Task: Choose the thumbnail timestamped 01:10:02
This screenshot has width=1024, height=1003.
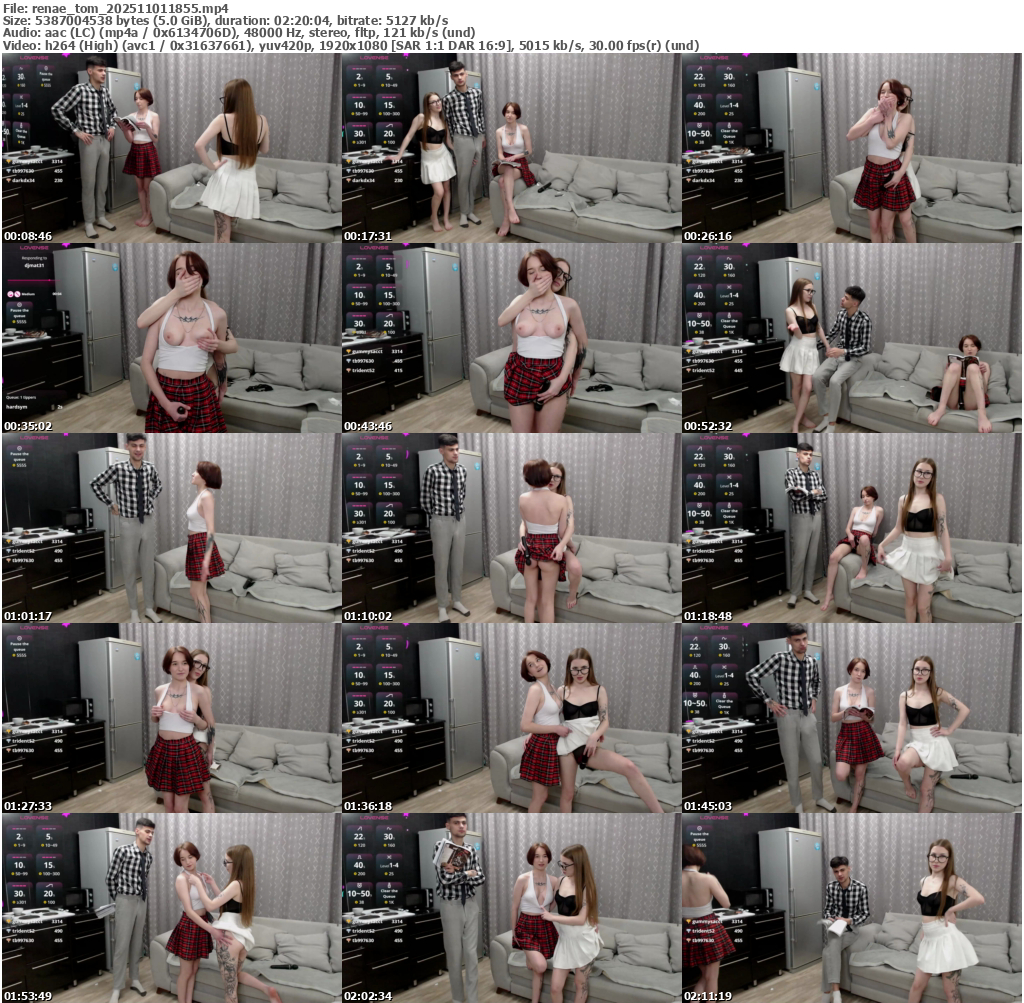Action: click(511, 528)
